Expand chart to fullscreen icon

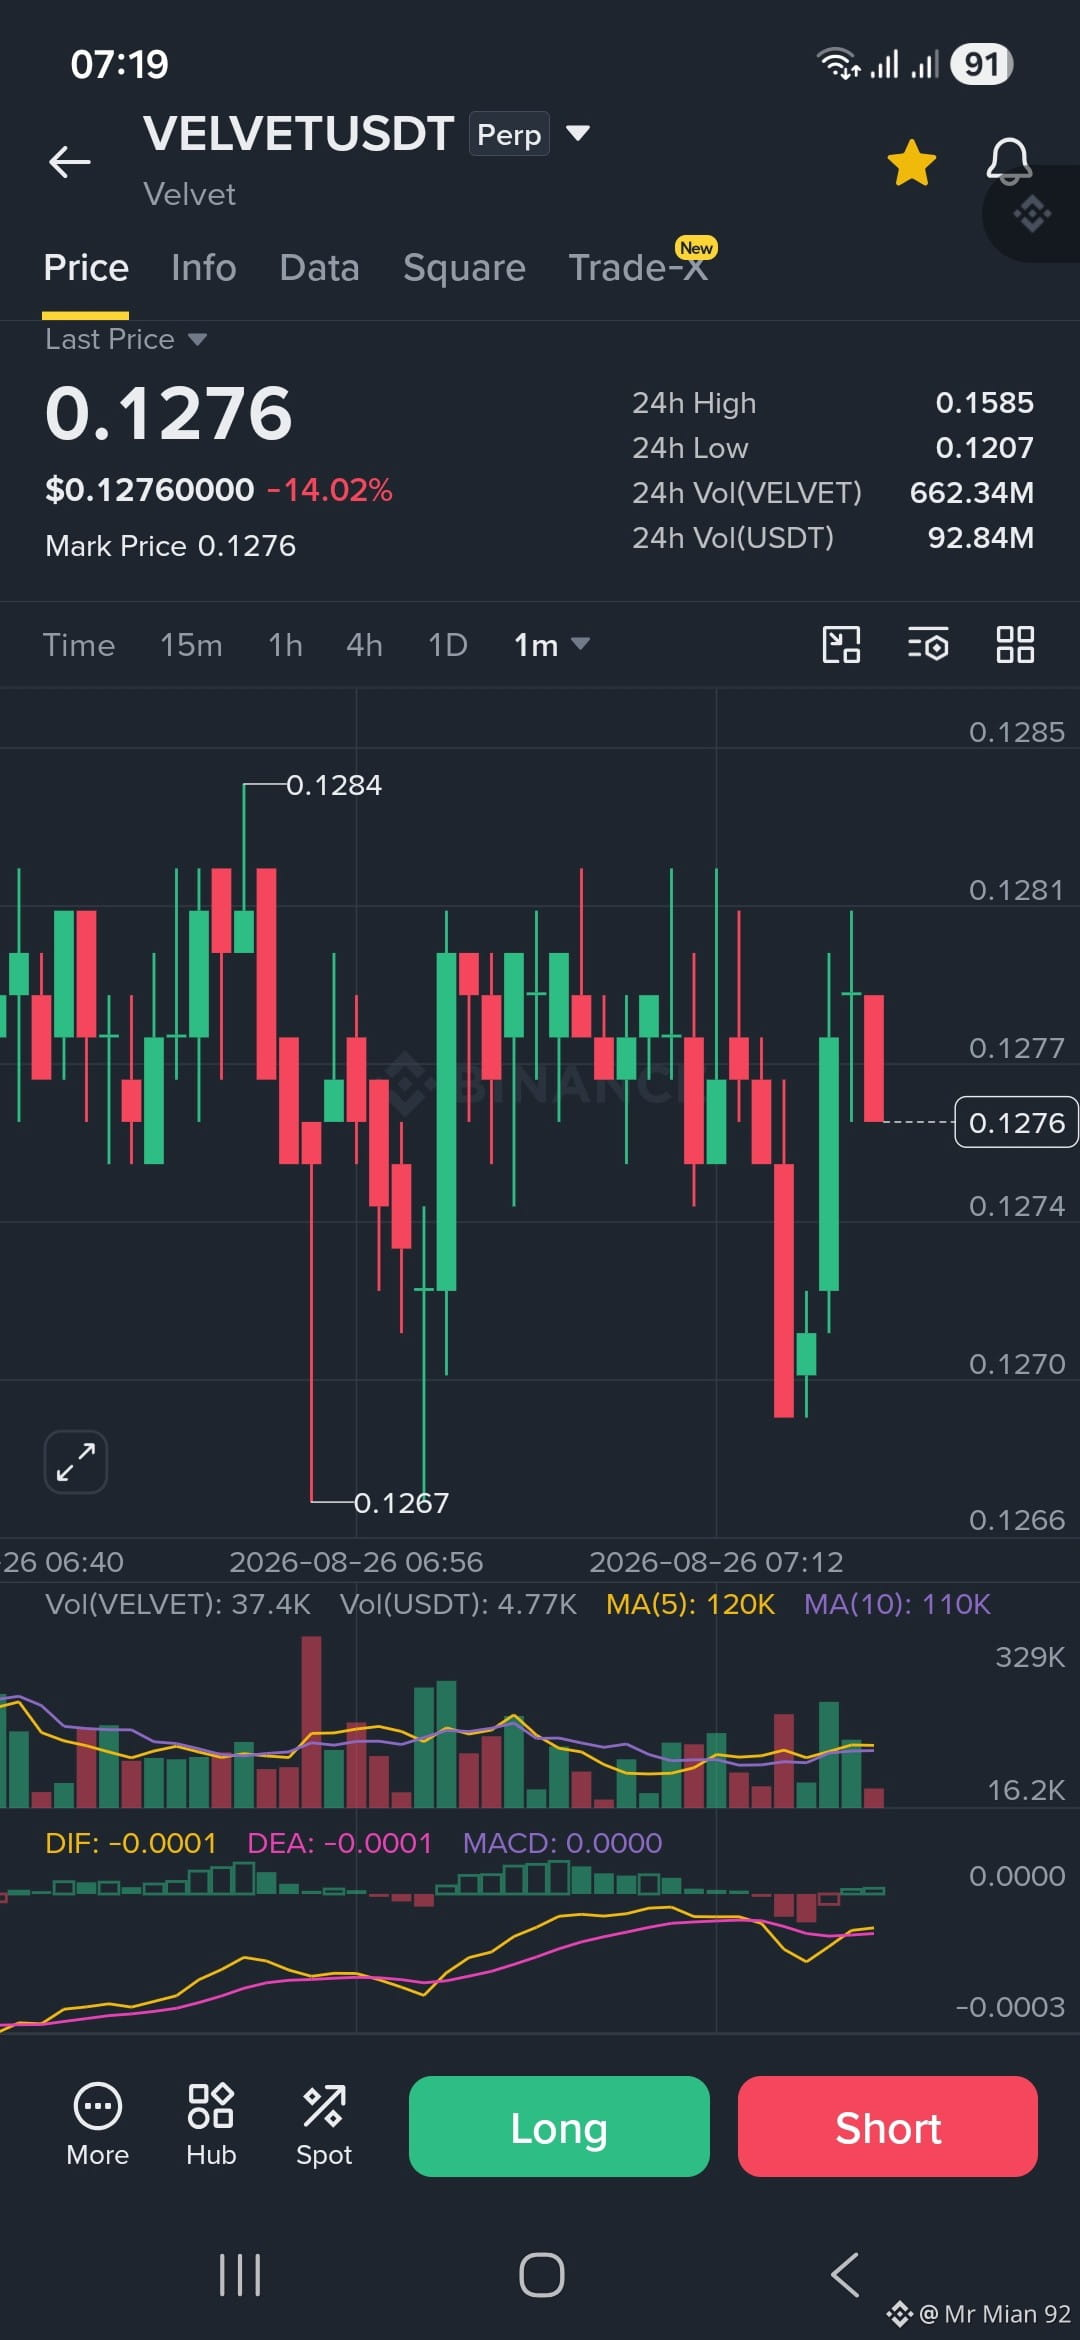click(x=76, y=1462)
